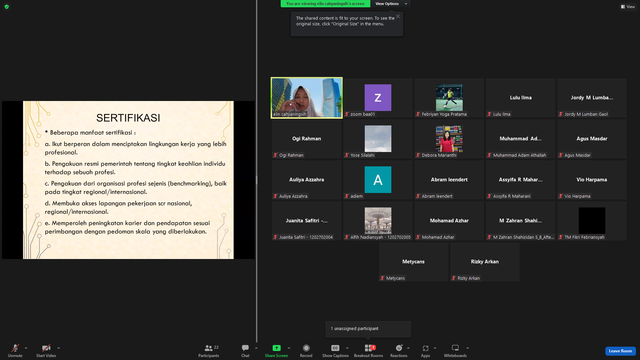Open the Chat panel
Image resolution: width=640 pixels, height=360 pixels.
click(x=245, y=350)
